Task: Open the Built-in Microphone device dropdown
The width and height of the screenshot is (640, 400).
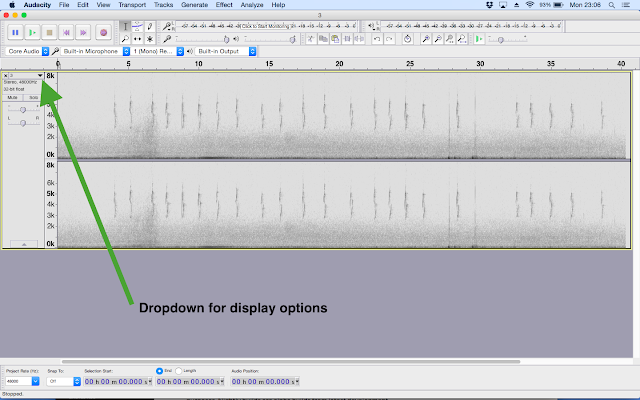Action: (95, 51)
